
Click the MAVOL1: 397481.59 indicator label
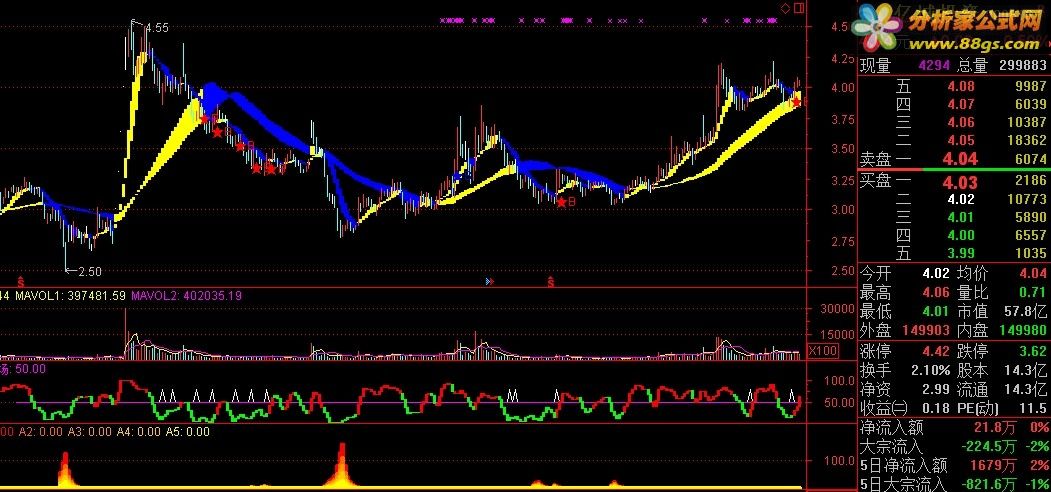pos(70,295)
